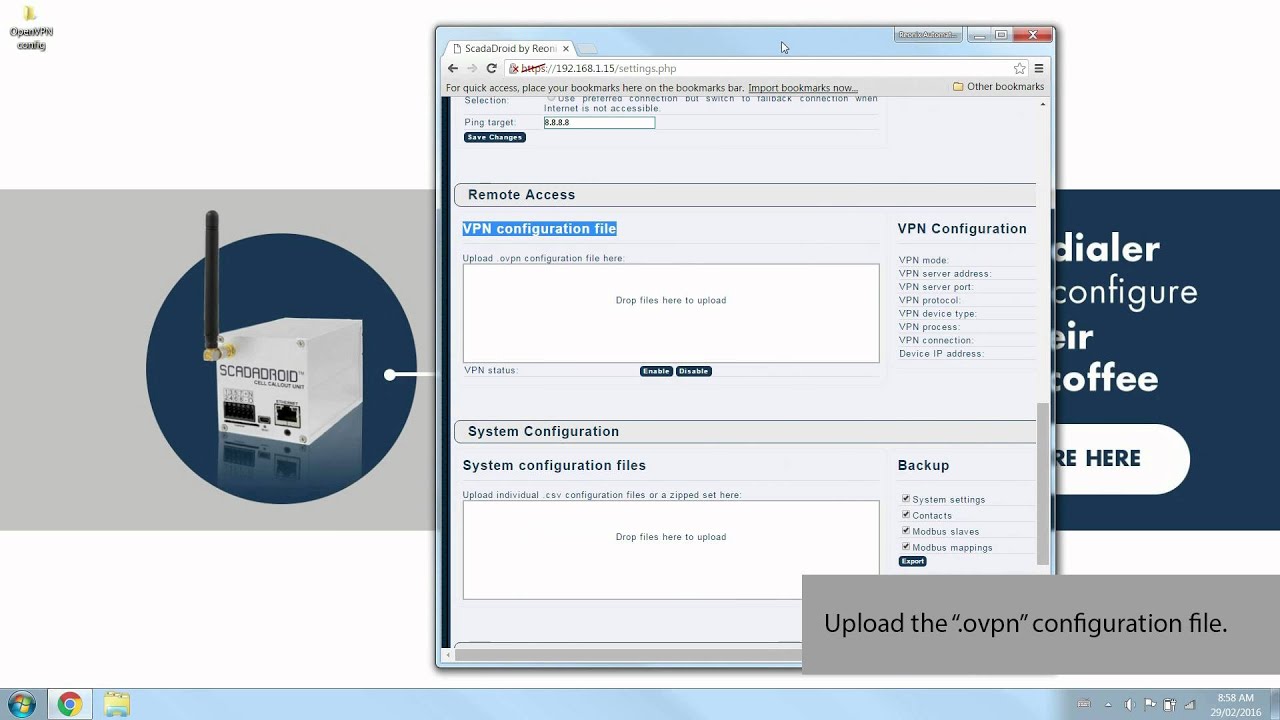Show hidden system tray icons
Viewport: 1280px width, 720px height.
(x=1108, y=704)
